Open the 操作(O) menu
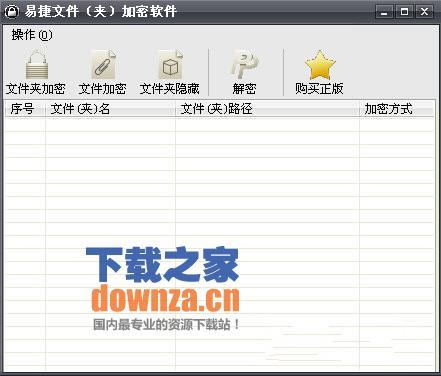441x376 pixels. (x=32, y=35)
